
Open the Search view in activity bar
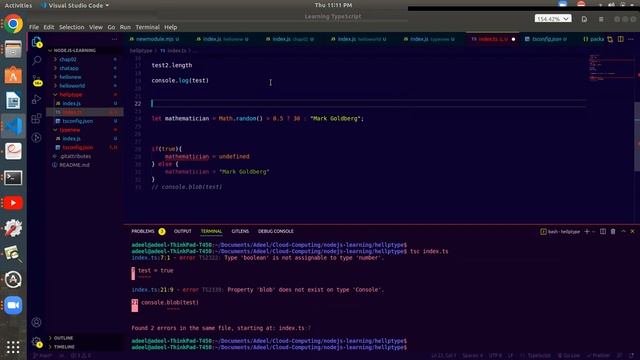pos(36,61)
